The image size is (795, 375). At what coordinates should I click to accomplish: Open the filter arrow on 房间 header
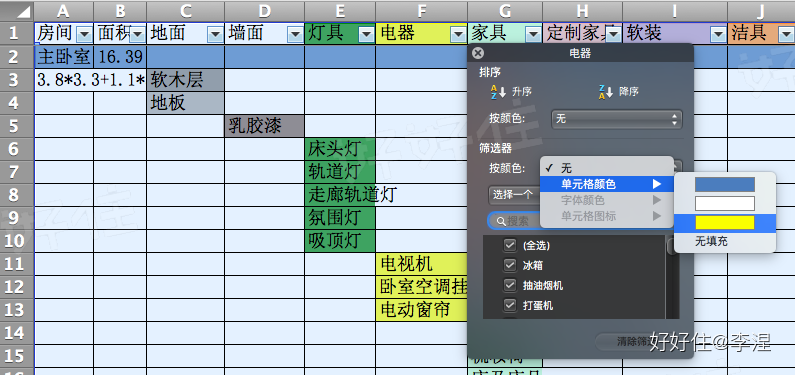(84, 34)
